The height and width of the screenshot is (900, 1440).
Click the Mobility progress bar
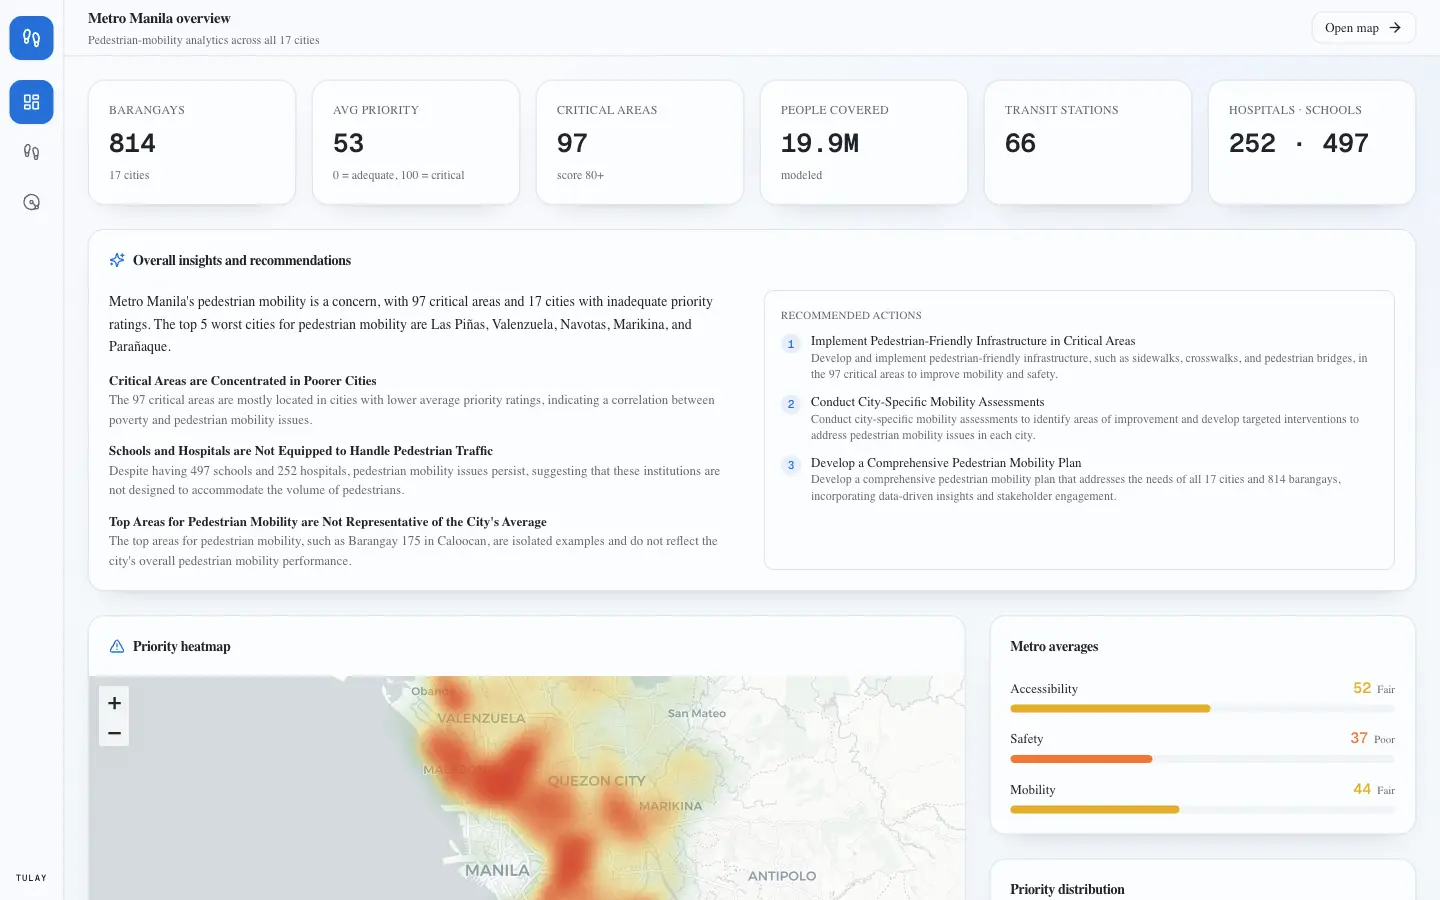[1202, 810]
